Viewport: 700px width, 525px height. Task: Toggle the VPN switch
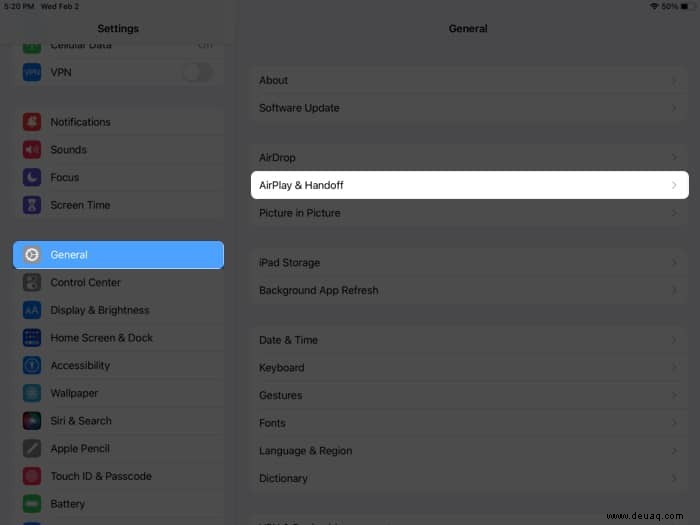coord(197,72)
